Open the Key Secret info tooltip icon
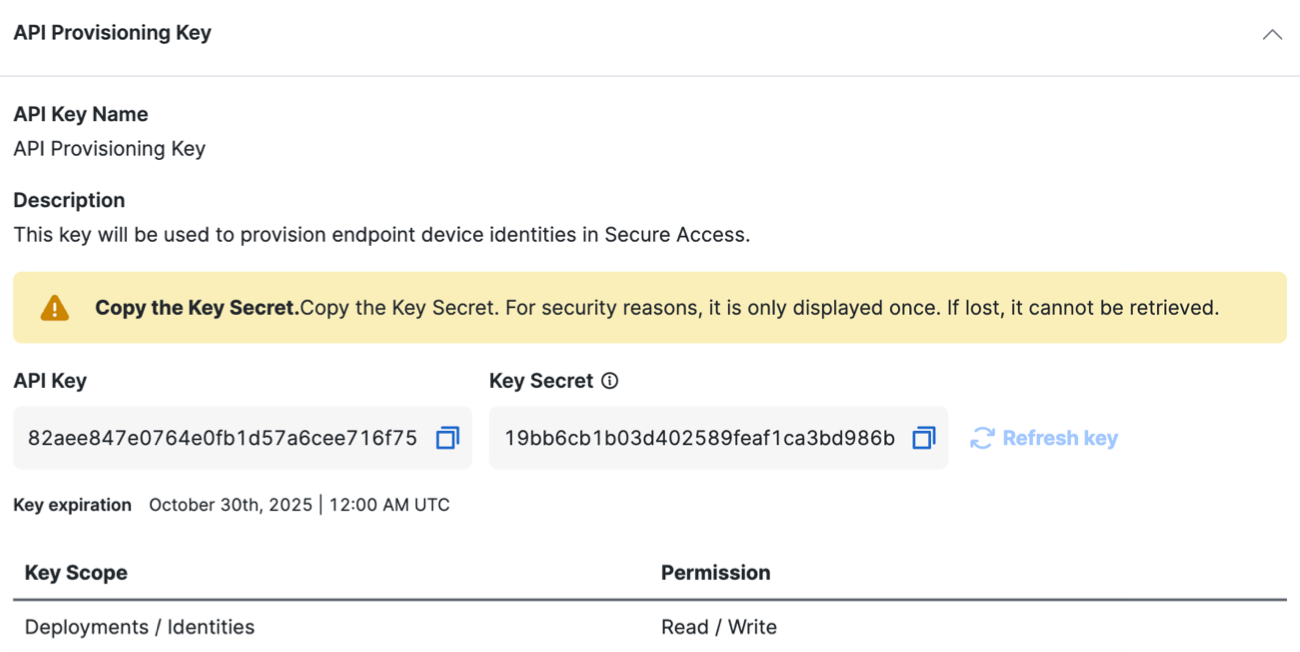 pyautogui.click(x=610, y=381)
